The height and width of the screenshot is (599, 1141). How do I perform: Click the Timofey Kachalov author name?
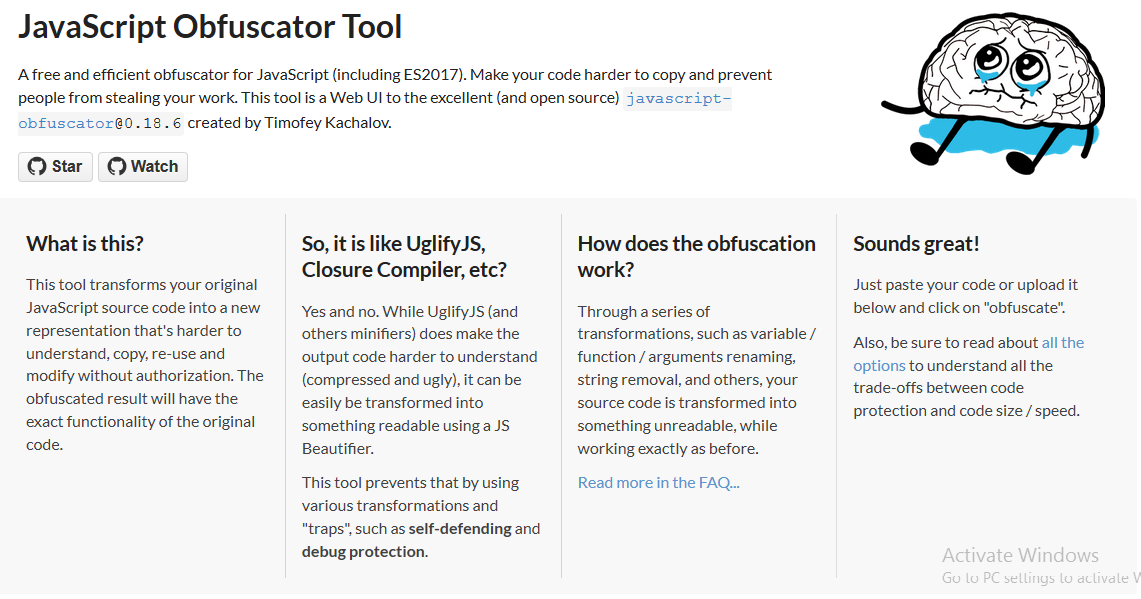pos(327,123)
